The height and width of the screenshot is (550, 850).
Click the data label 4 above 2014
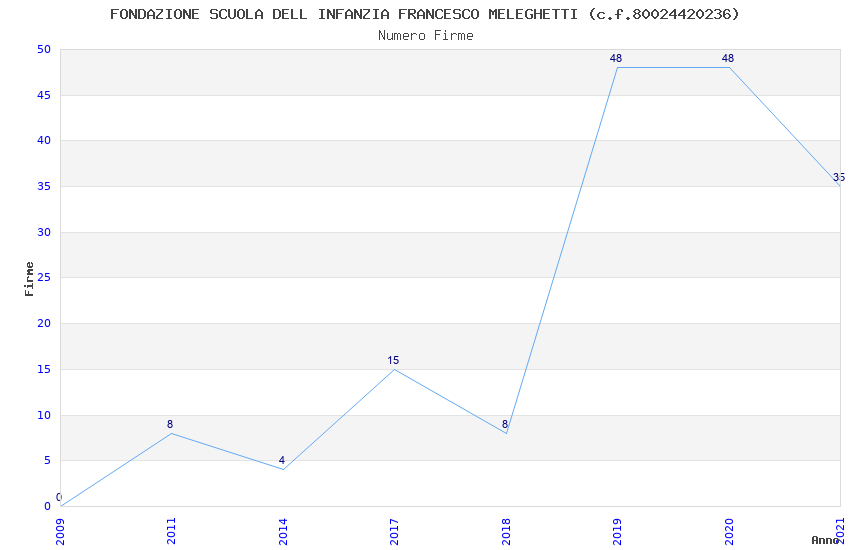[281, 460]
